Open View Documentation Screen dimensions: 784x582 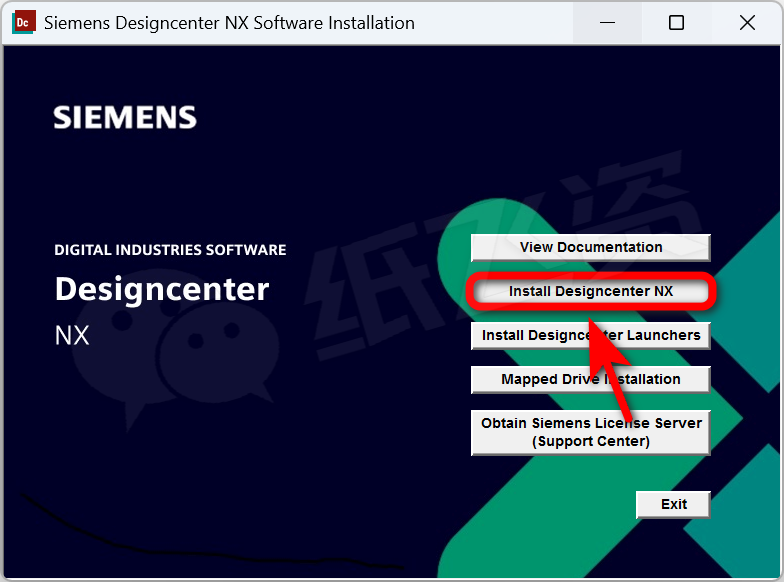(590, 247)
